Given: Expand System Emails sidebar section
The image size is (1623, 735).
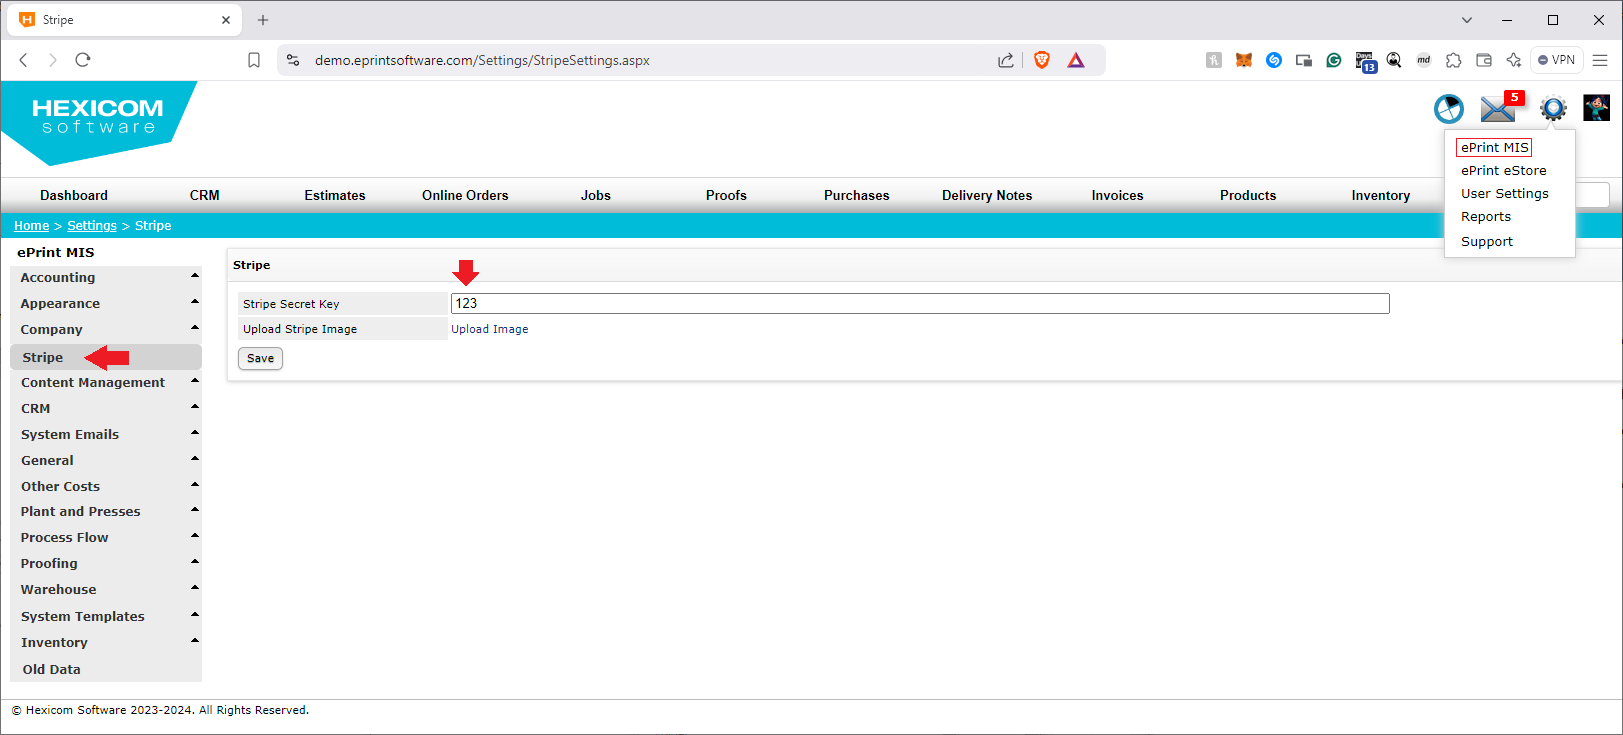Looking at the screenshot, I should tap(106, 434).
